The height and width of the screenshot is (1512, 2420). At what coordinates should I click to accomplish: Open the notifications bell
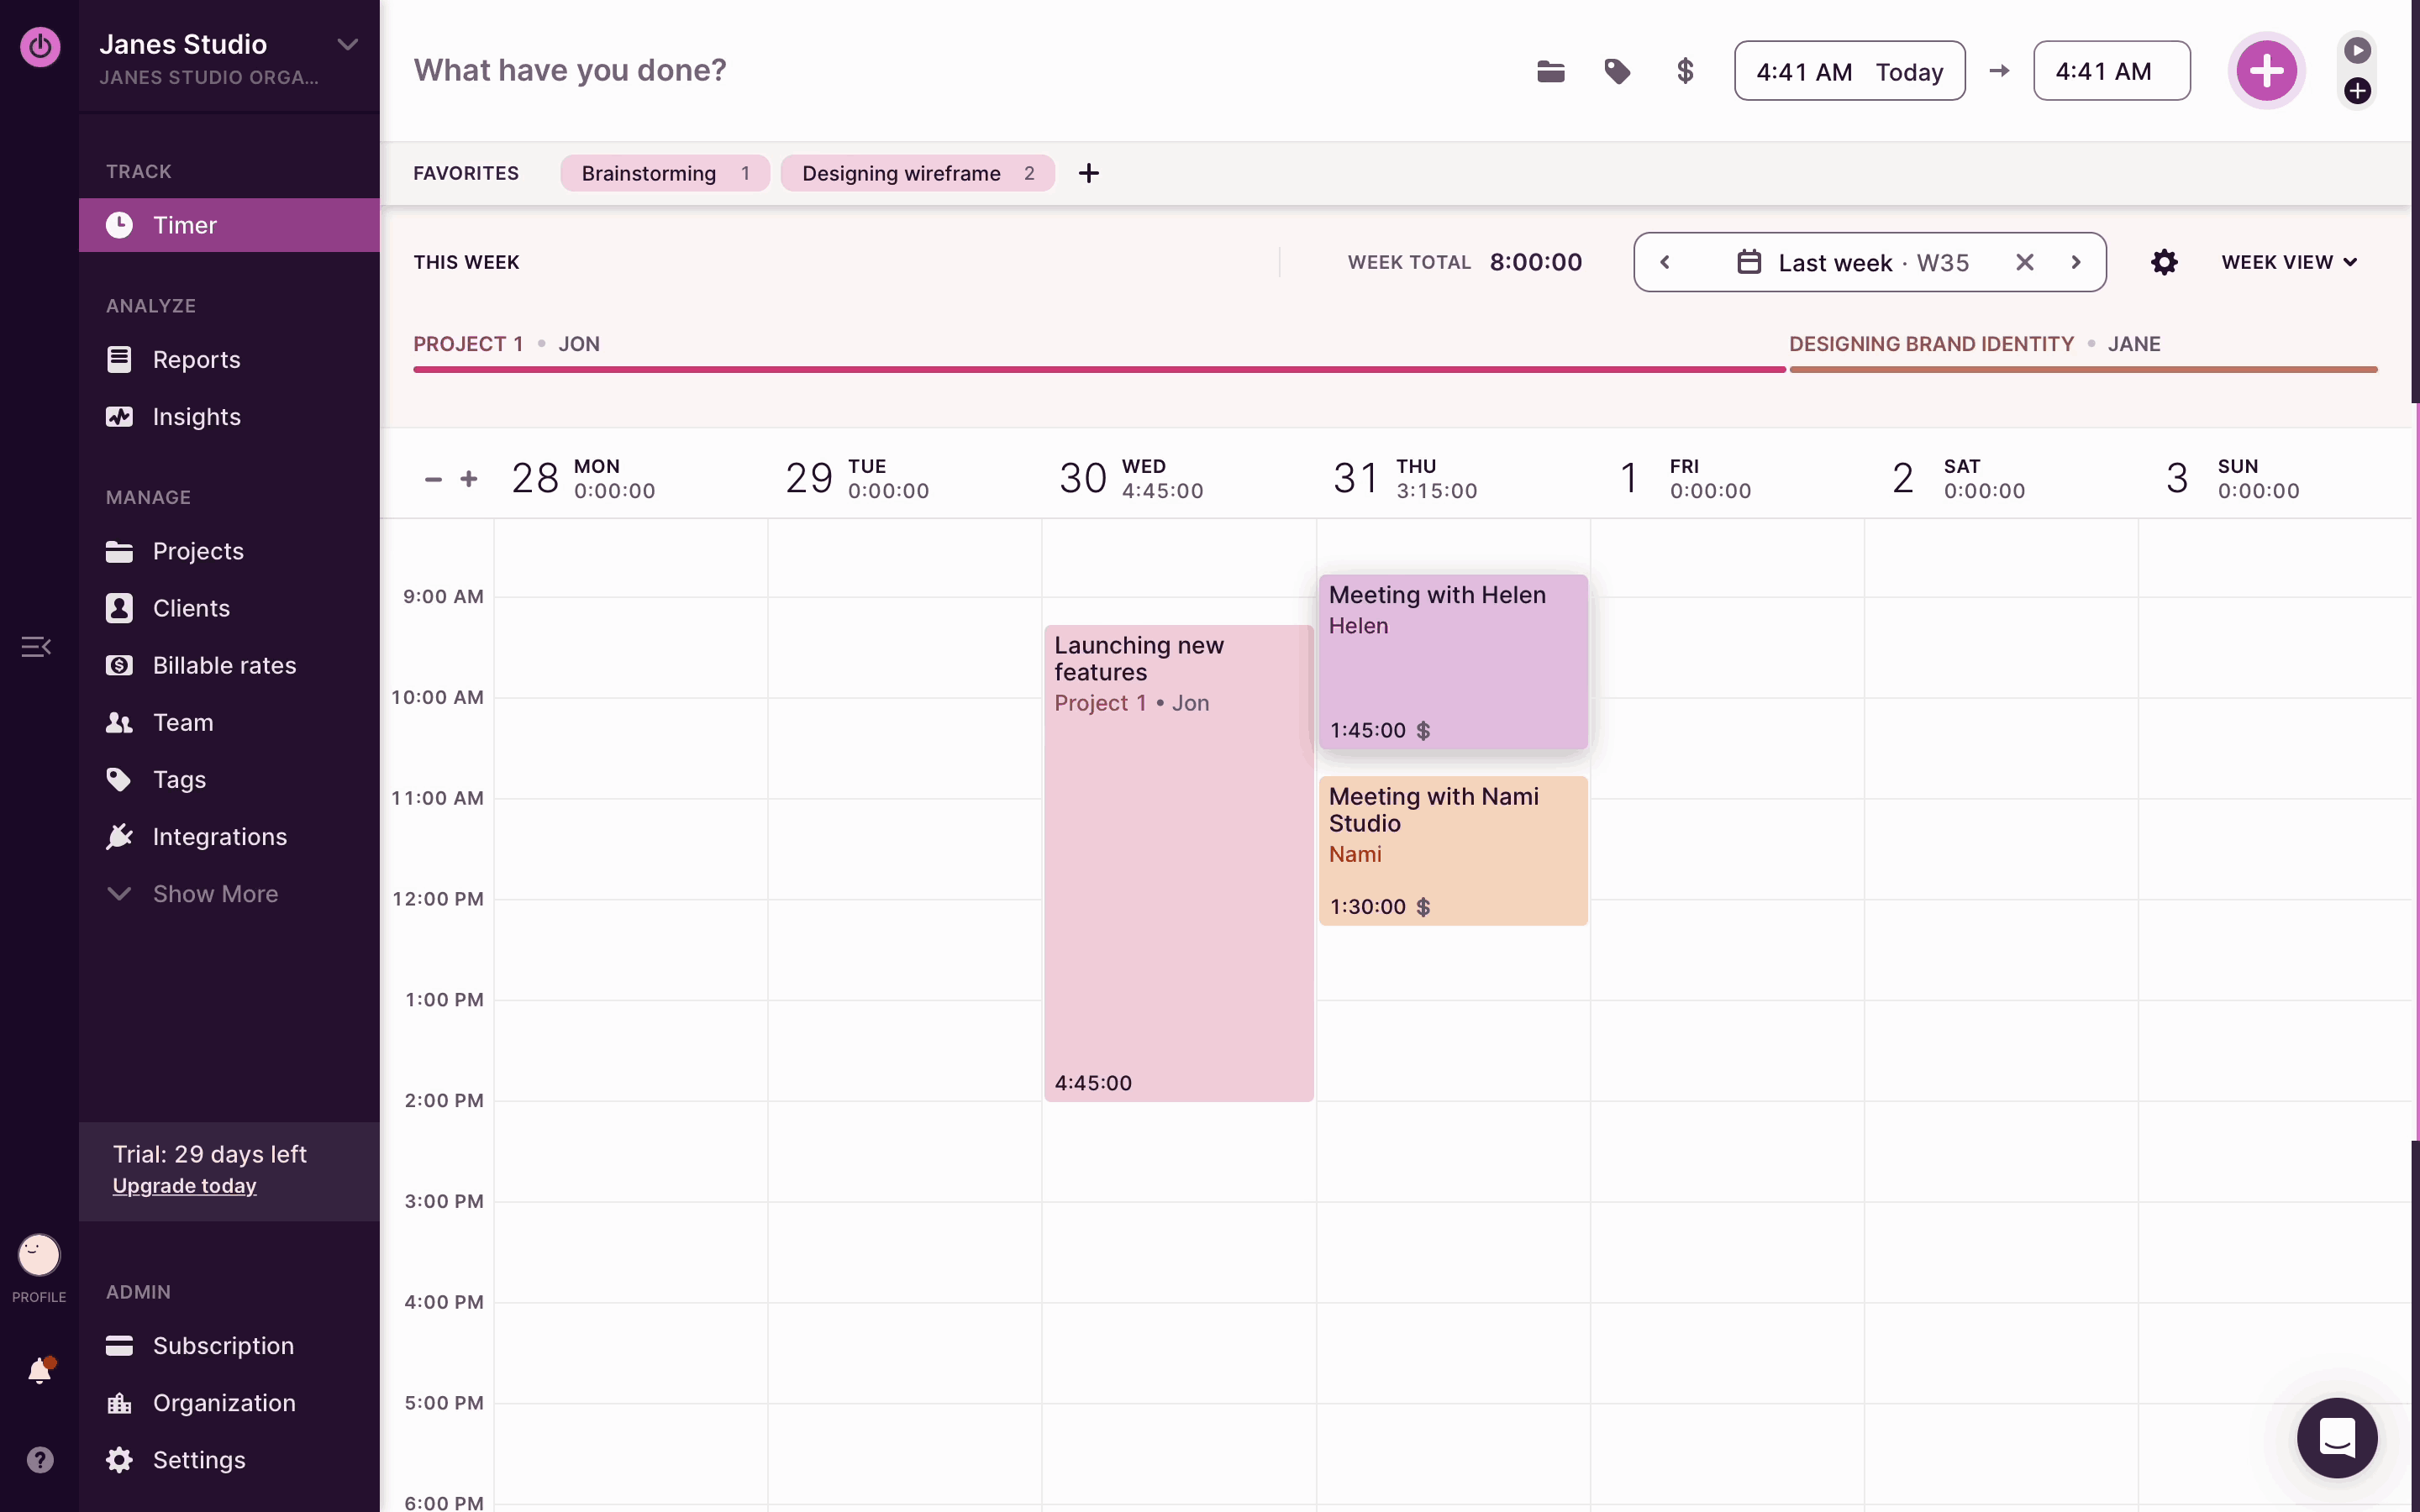click(x=40, y=1370)
